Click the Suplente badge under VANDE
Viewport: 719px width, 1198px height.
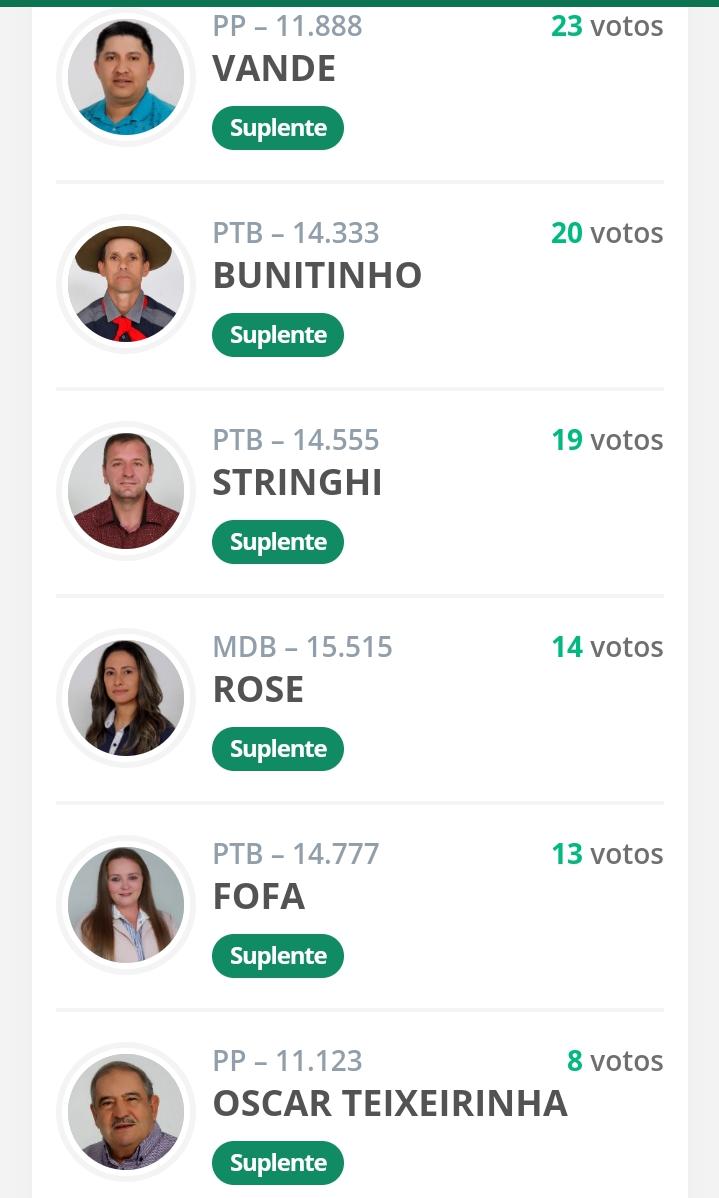coord(278,128)
